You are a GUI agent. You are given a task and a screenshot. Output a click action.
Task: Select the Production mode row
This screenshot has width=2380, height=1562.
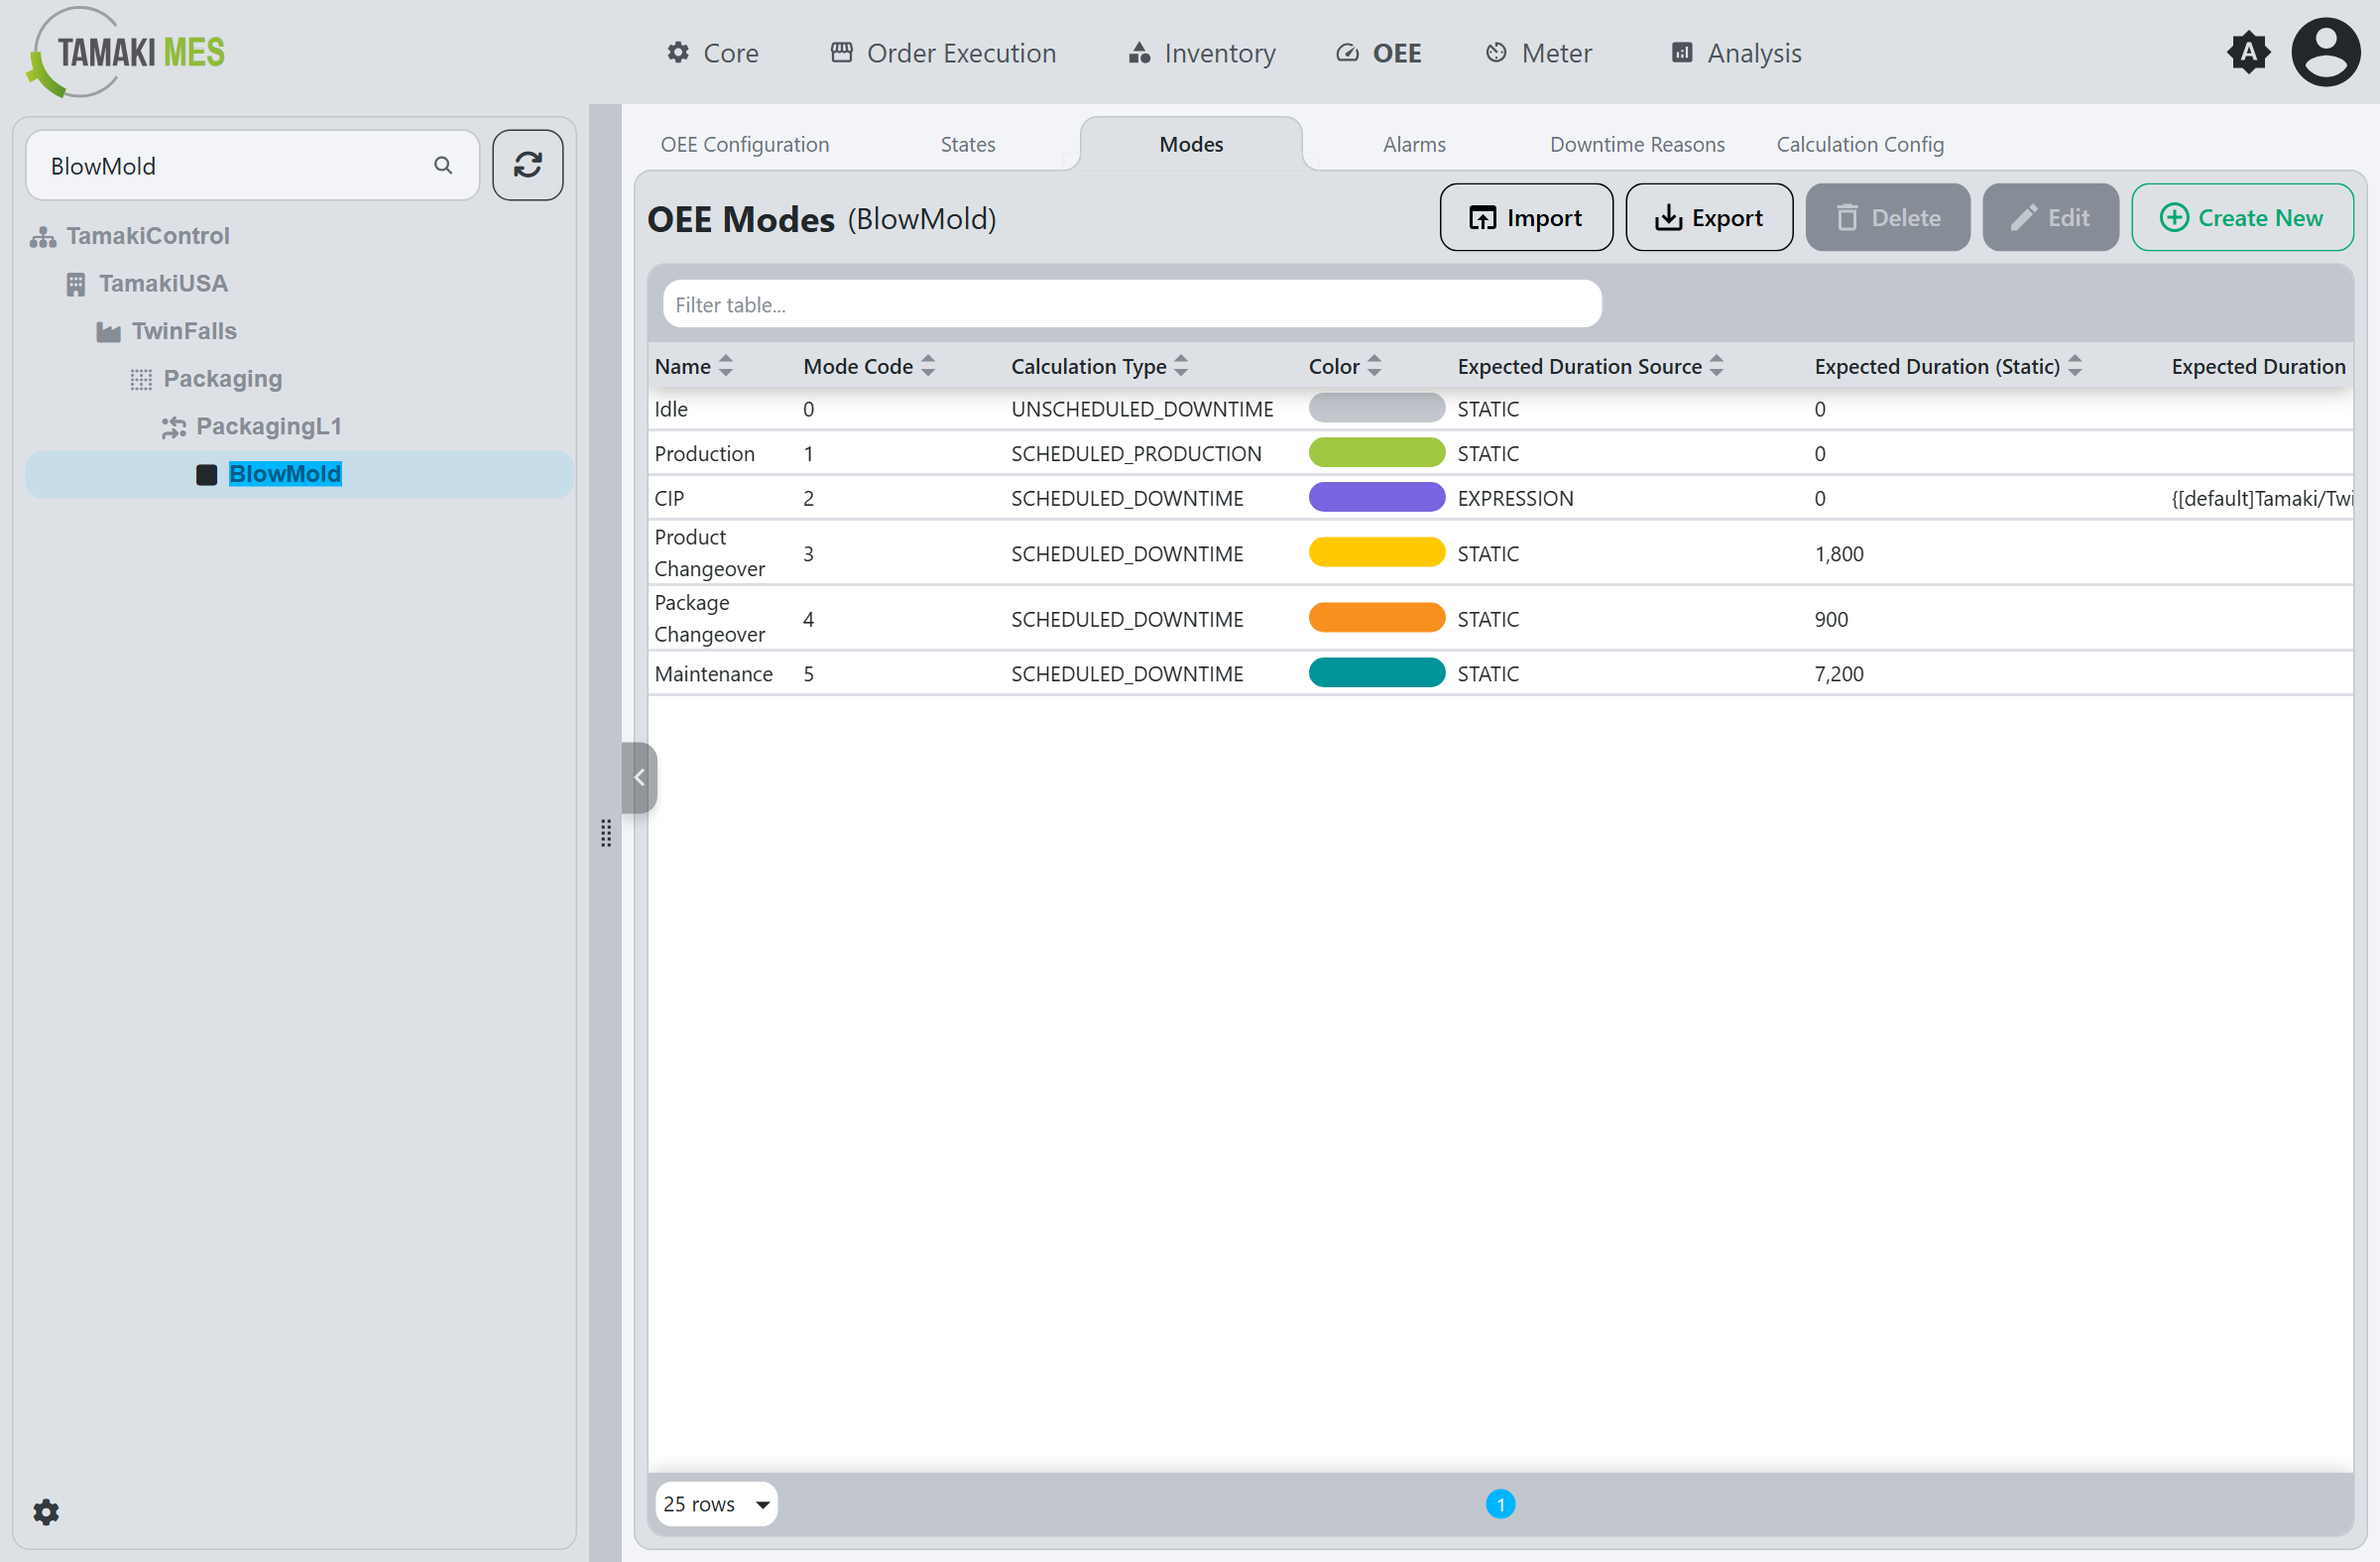[1500, 454]
